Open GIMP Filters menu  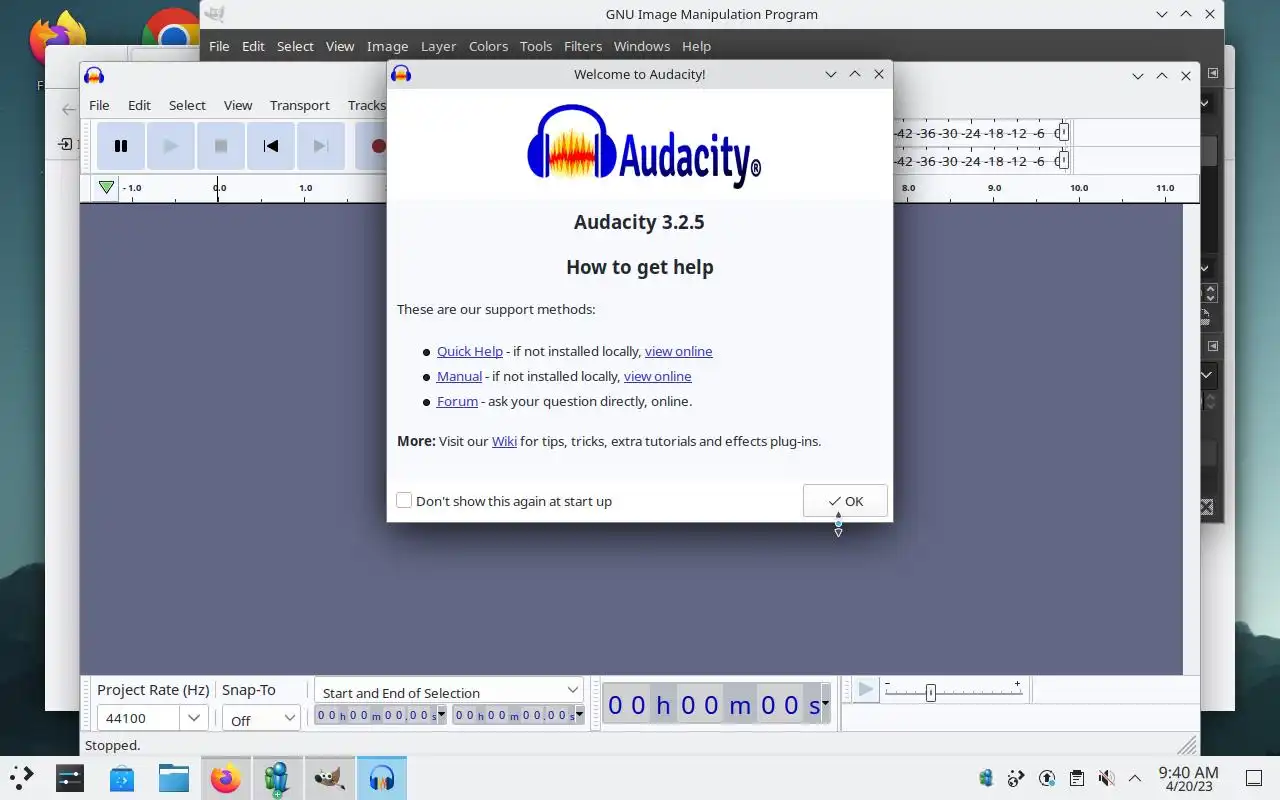point(583,46)
